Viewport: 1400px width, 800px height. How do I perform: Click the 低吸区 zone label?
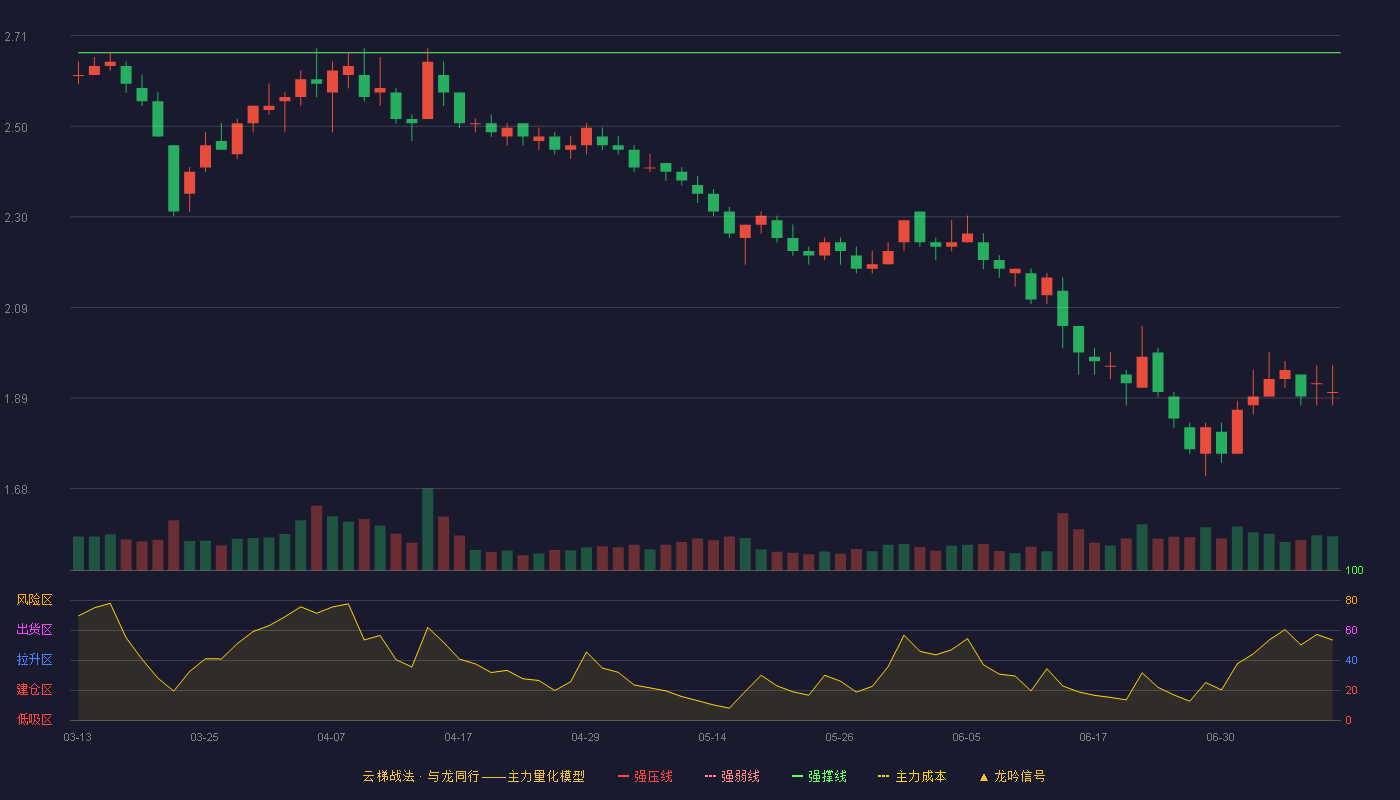pos(34,719)
